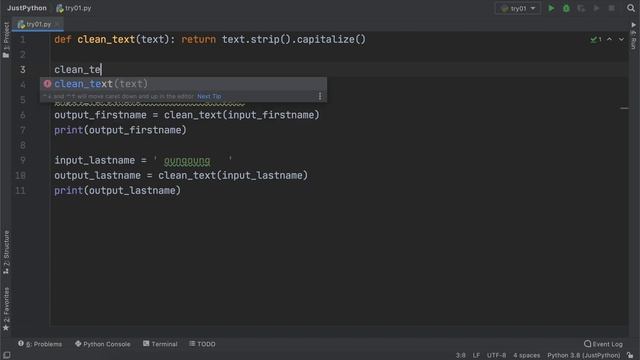Image resolution: width=640 pixels, height=360 pixels.
Task: Open Run tool window on right edge
Action: point(633,36)
